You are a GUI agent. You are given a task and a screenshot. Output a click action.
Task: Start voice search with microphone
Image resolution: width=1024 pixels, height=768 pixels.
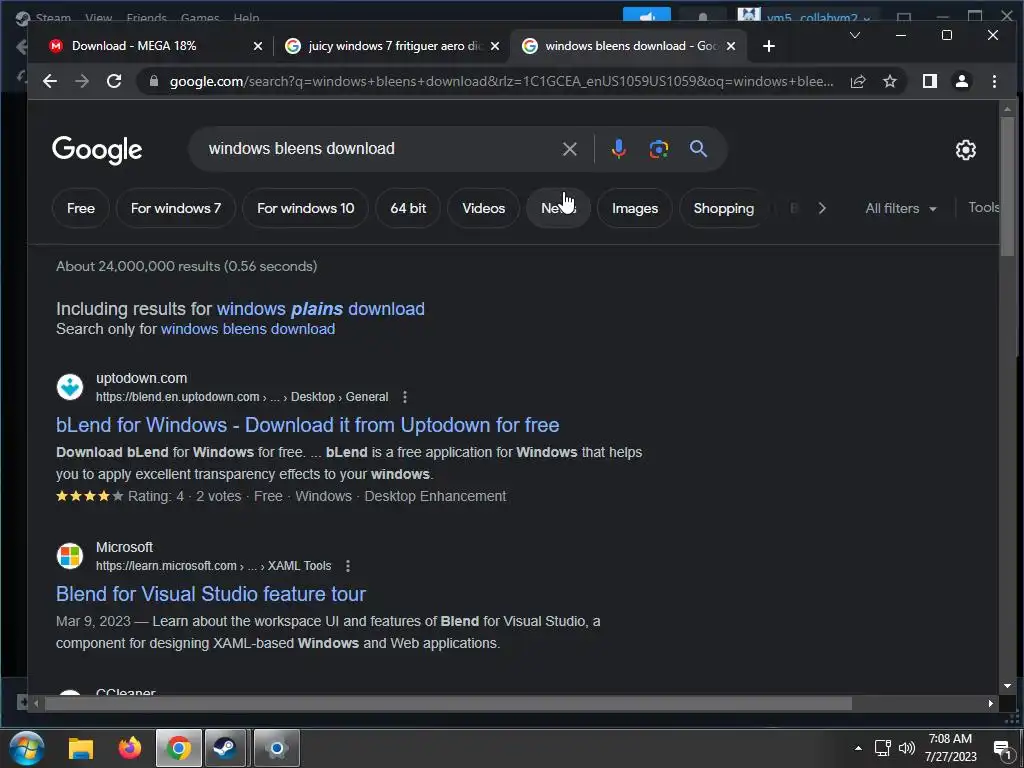618,149
